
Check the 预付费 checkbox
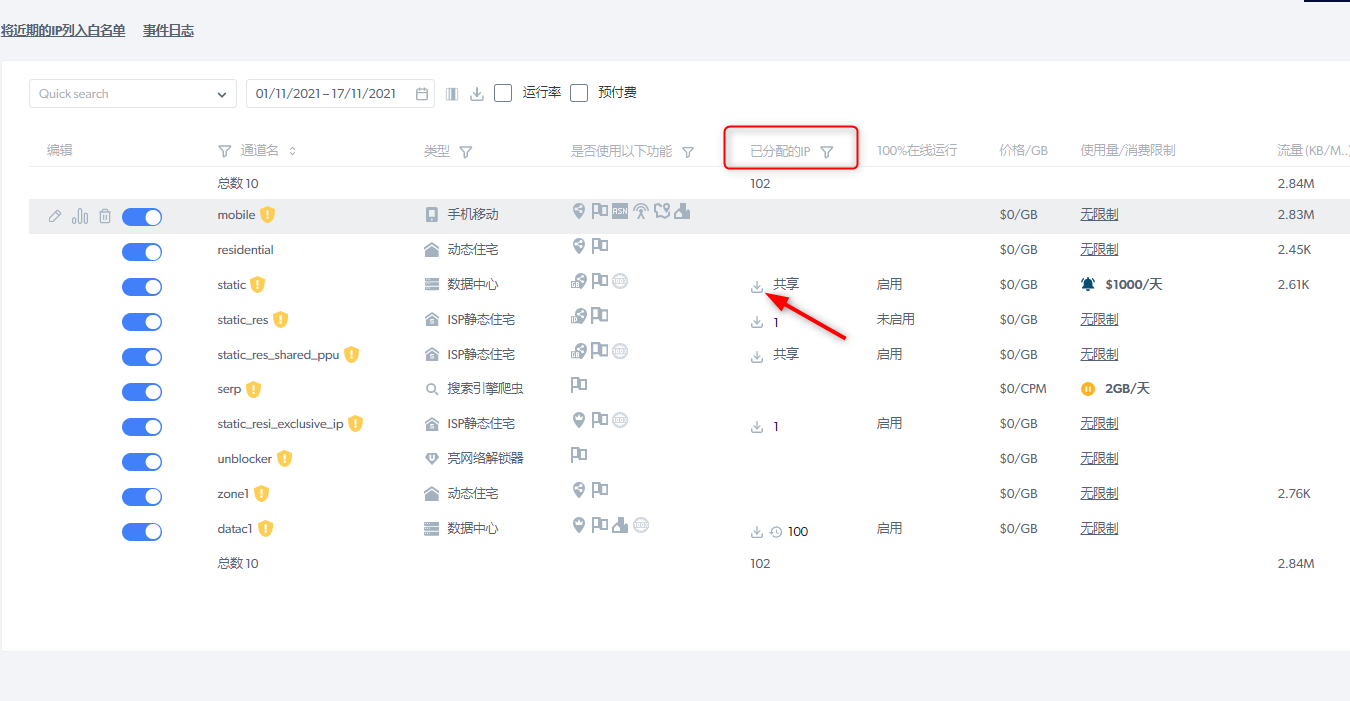[579, 93]
